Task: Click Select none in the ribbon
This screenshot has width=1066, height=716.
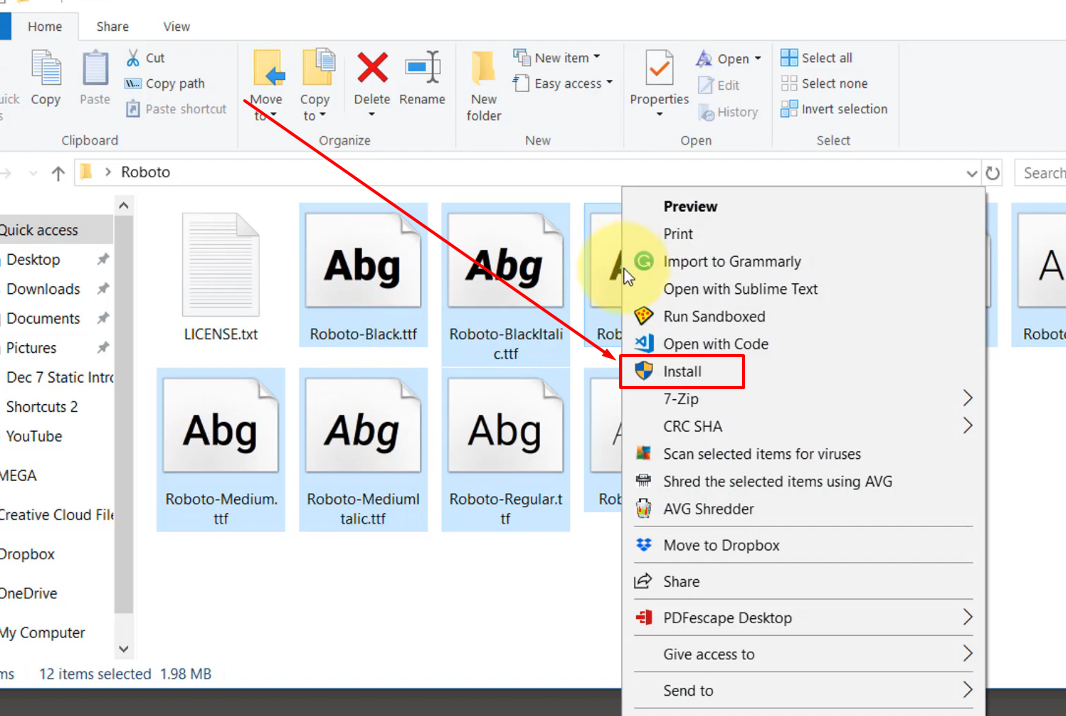Action: 824,84
